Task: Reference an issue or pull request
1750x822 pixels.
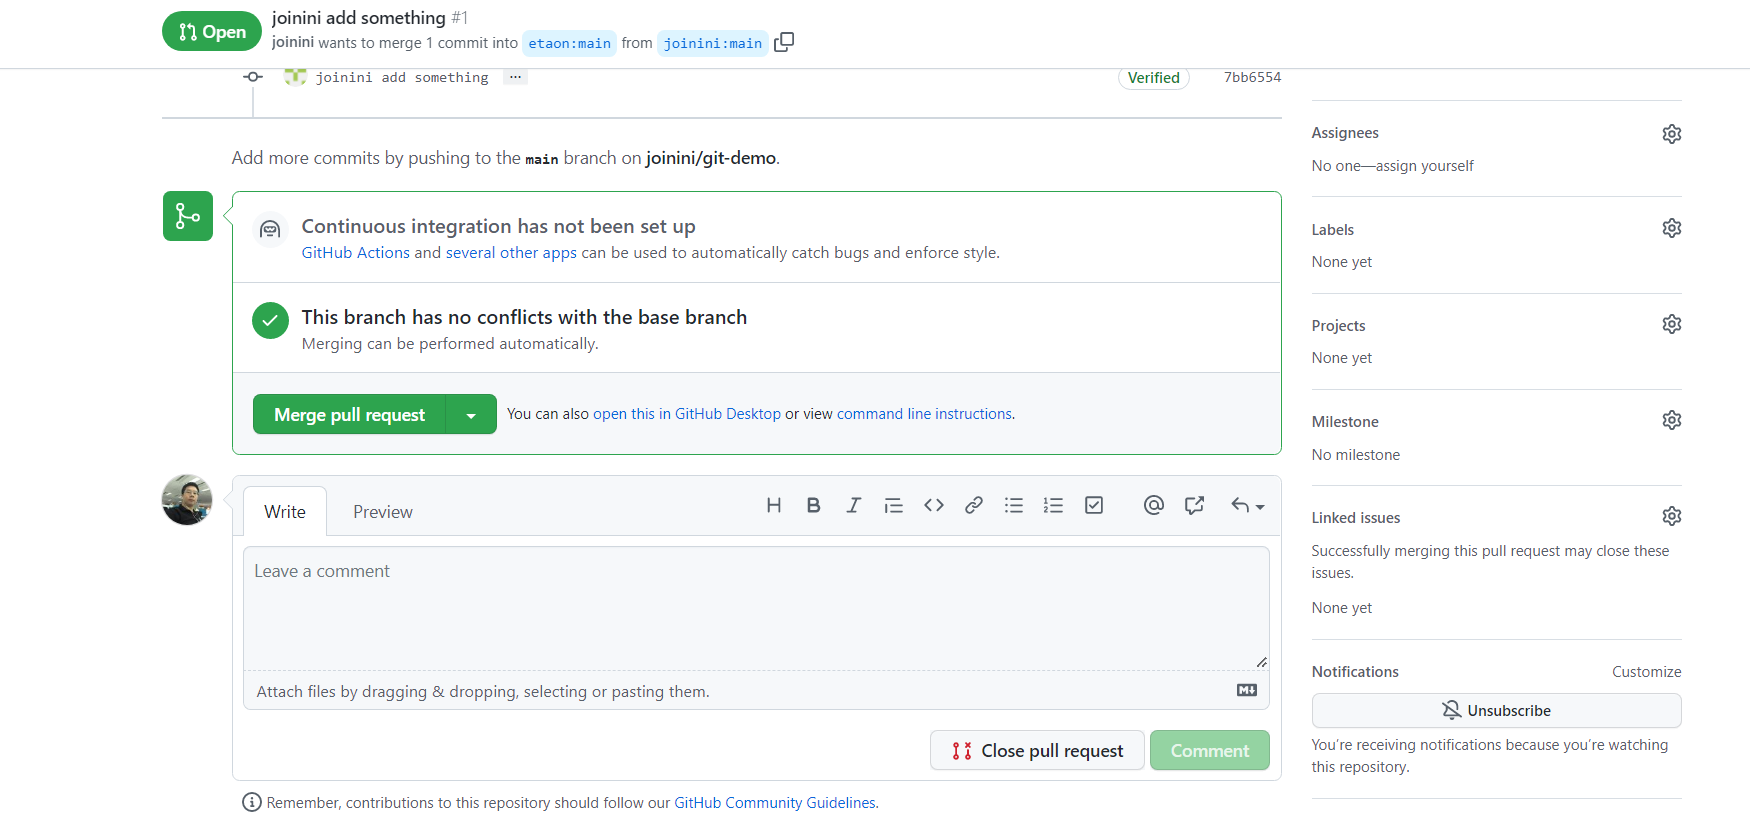Action: [x=1194, y=506]
